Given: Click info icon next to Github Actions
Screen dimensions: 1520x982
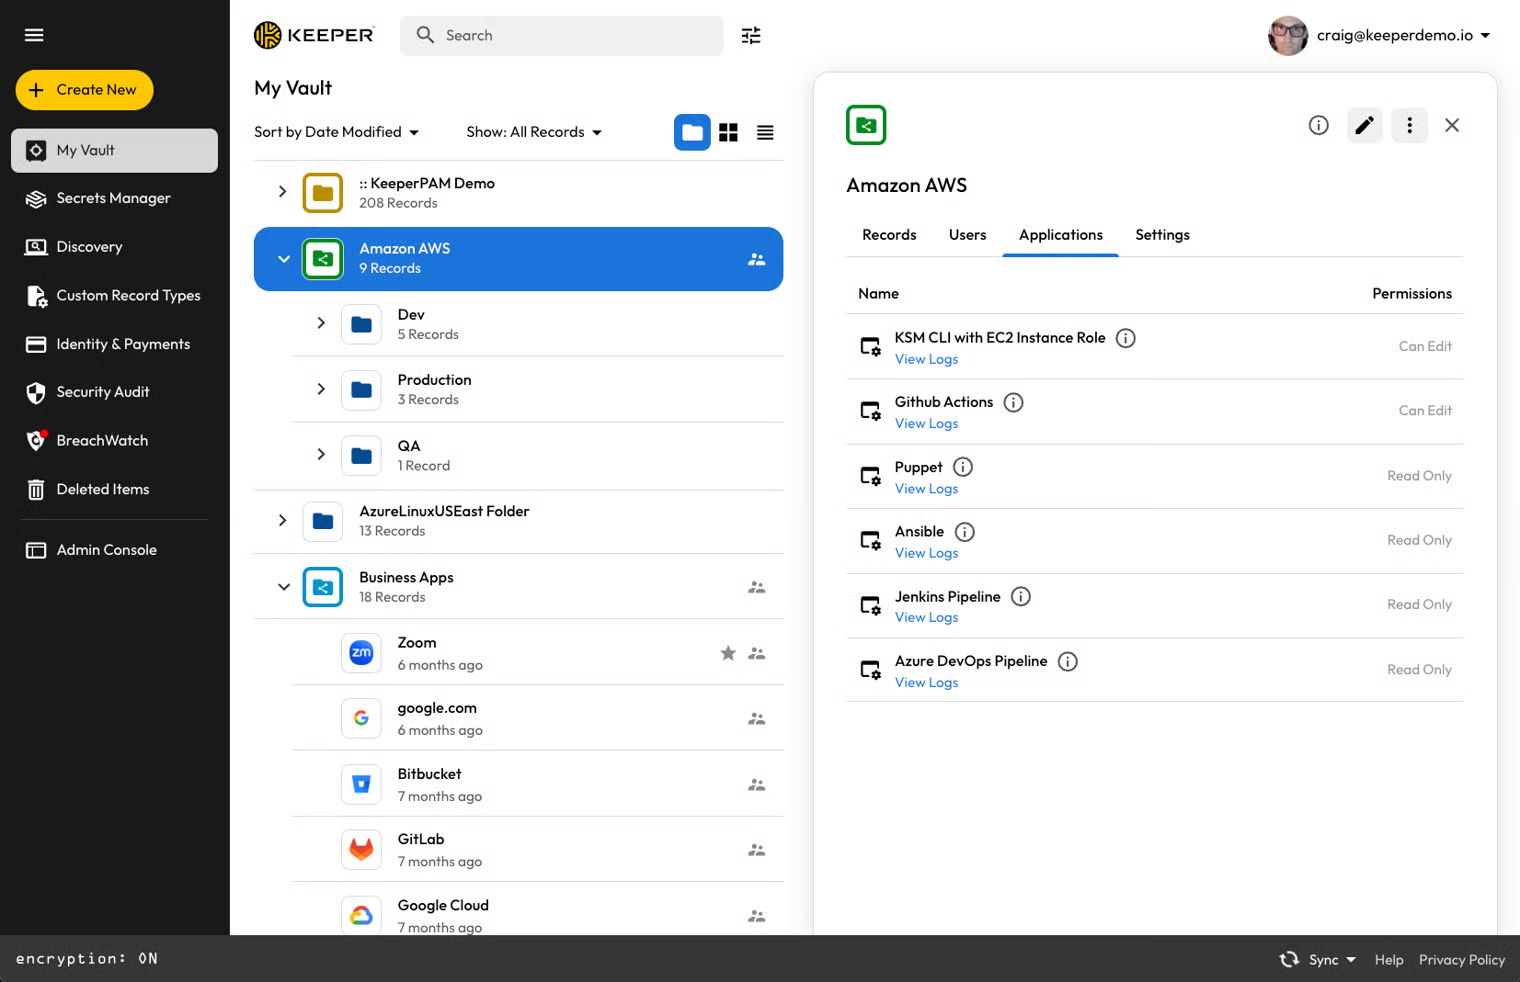Looking at the screenshot, I should (x=1013, y=403).
